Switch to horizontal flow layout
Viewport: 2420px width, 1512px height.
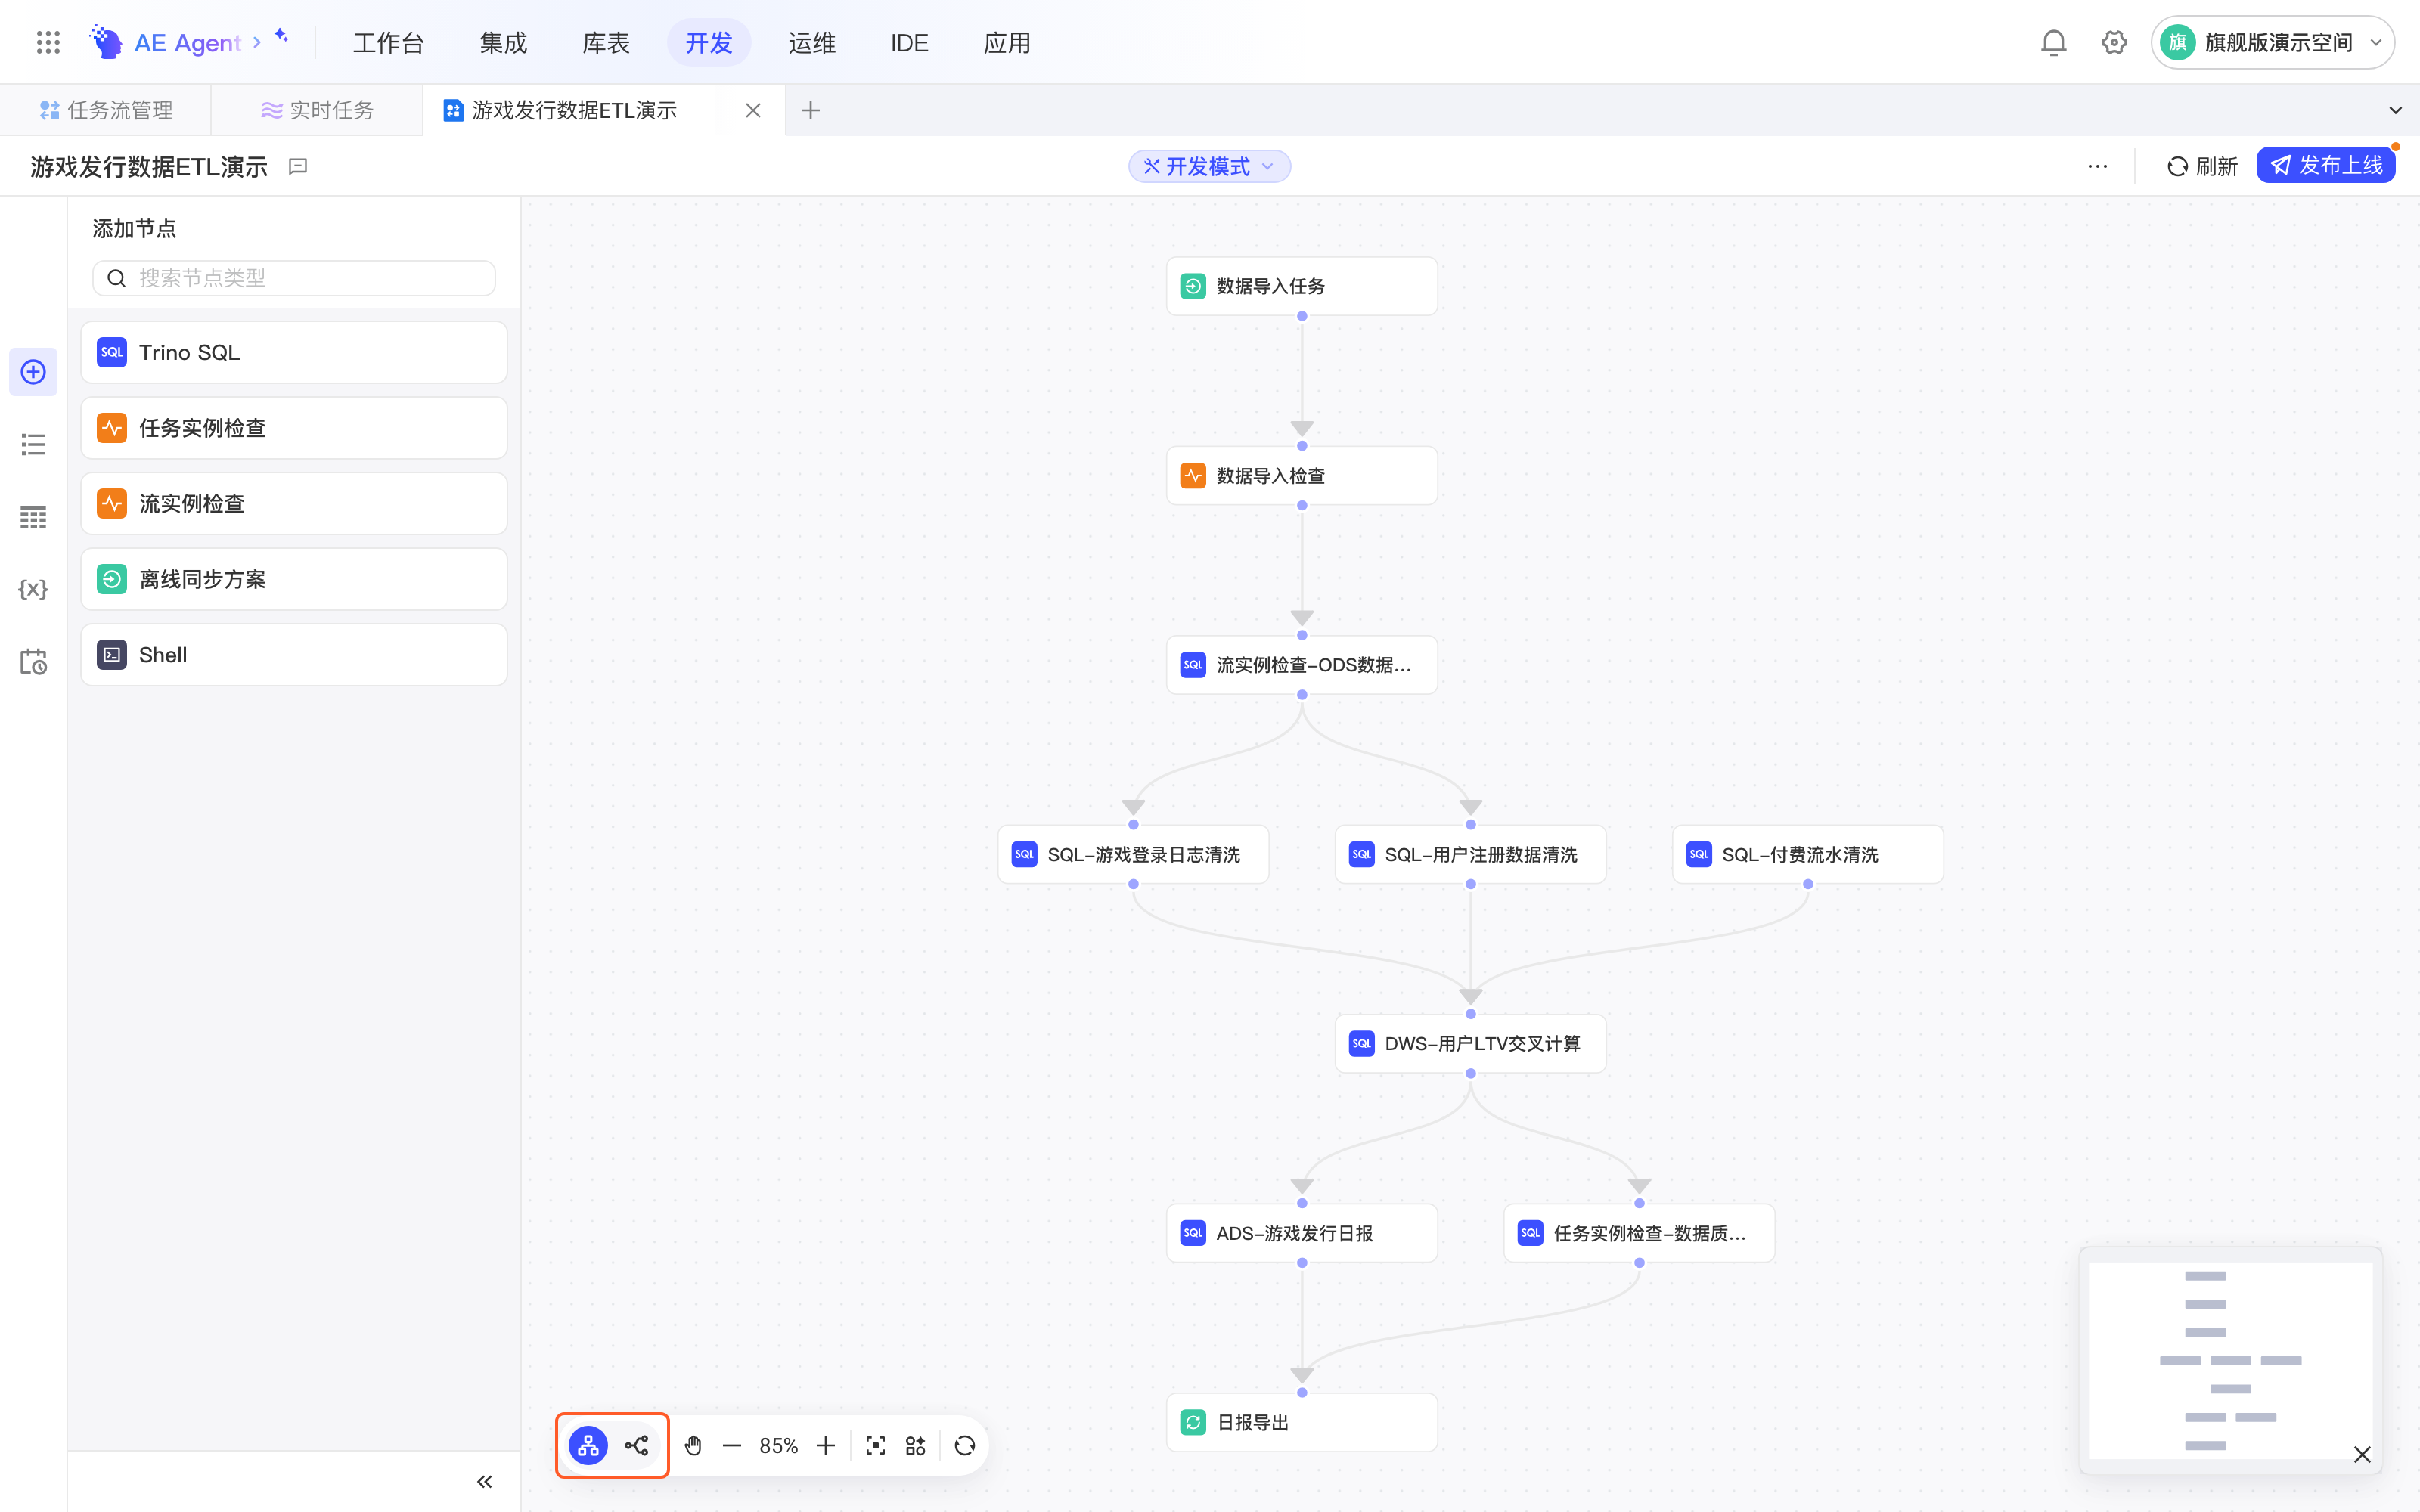click(637, 1445)
